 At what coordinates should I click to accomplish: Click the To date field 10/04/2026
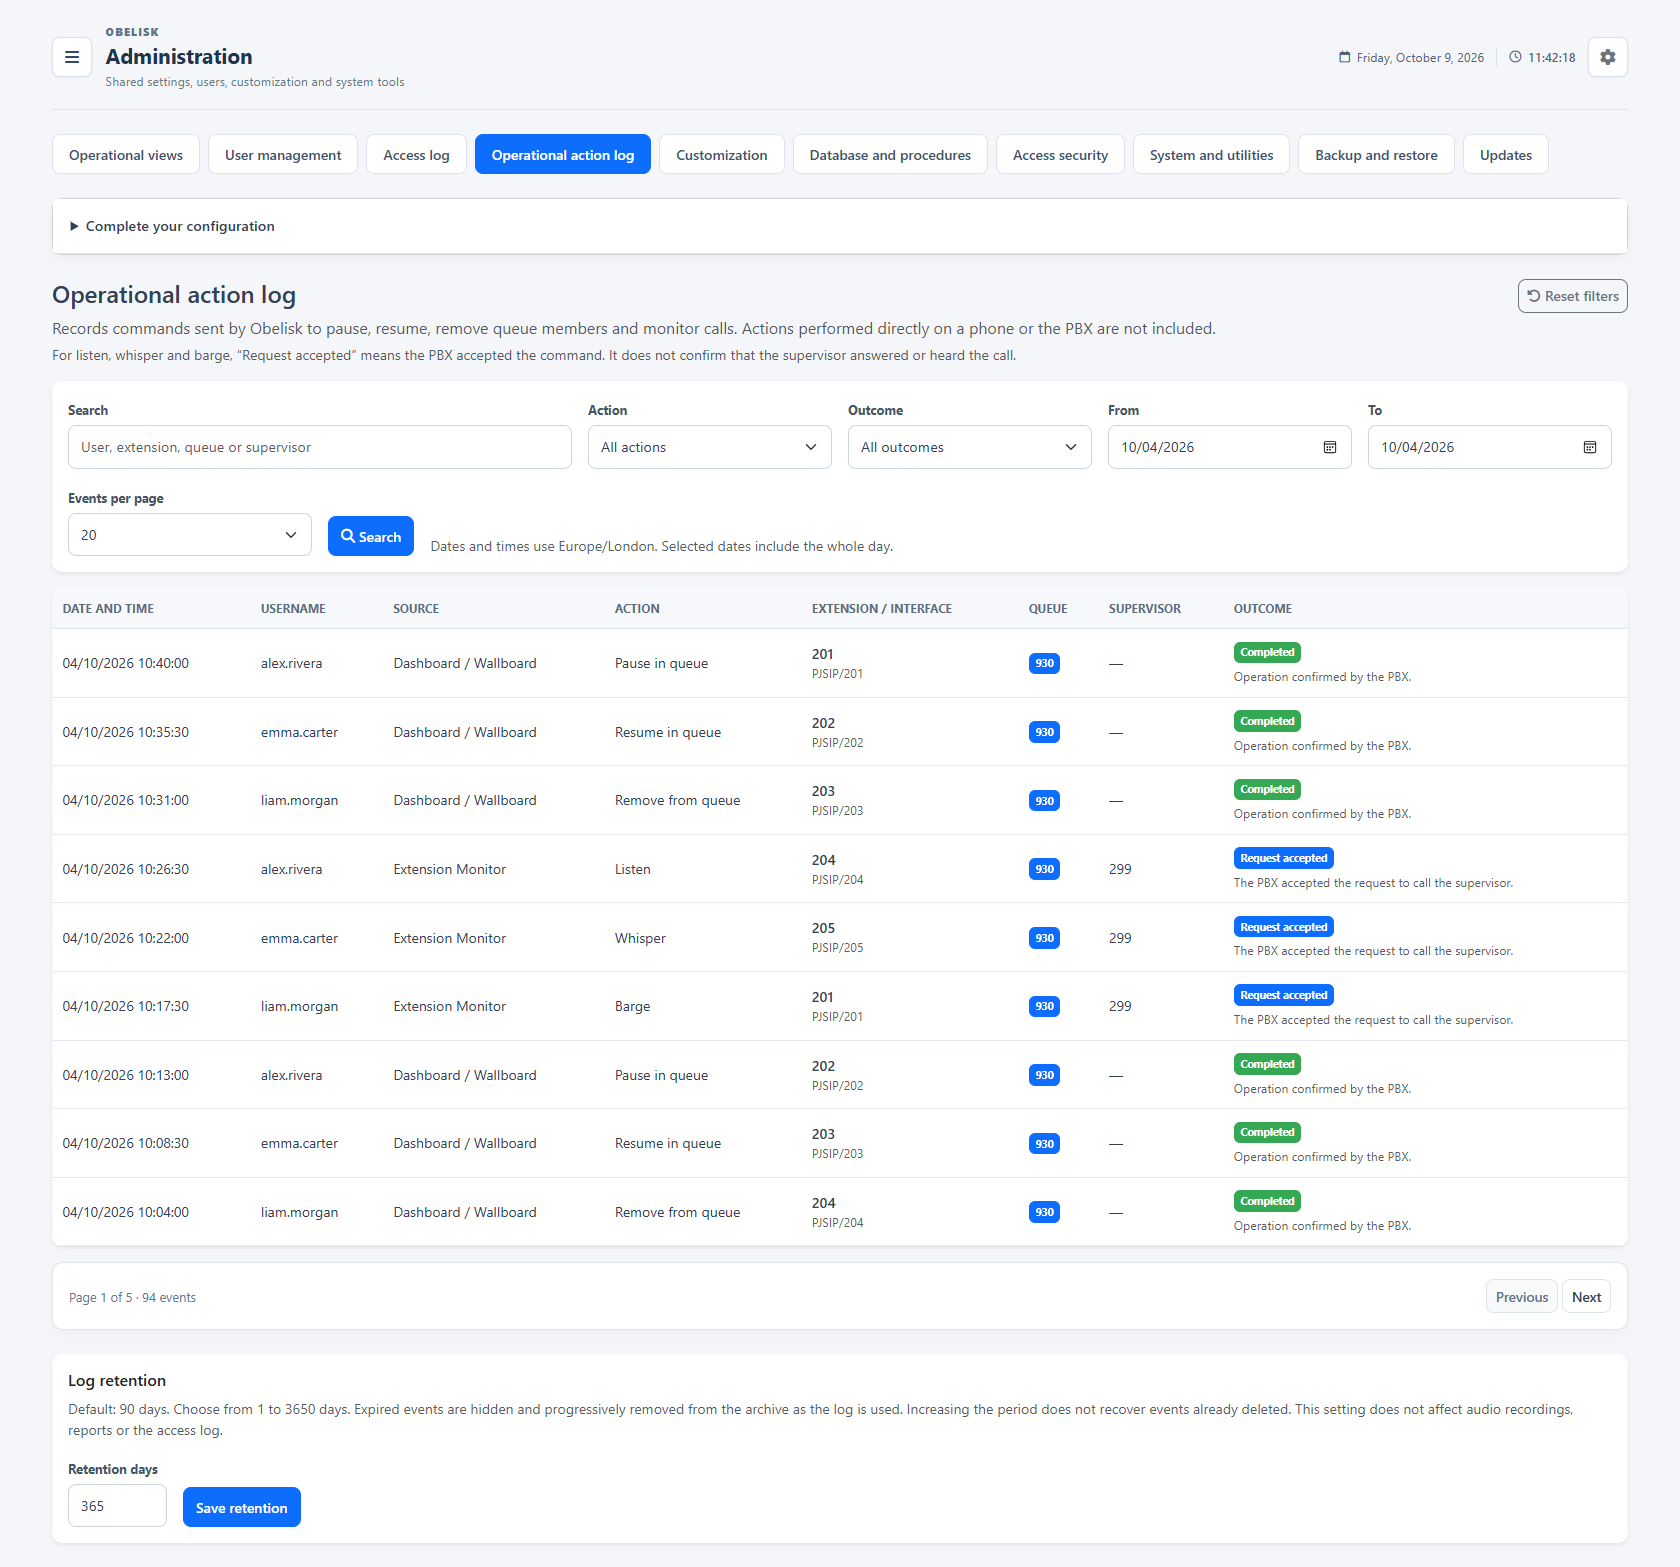coord(1489,447)
